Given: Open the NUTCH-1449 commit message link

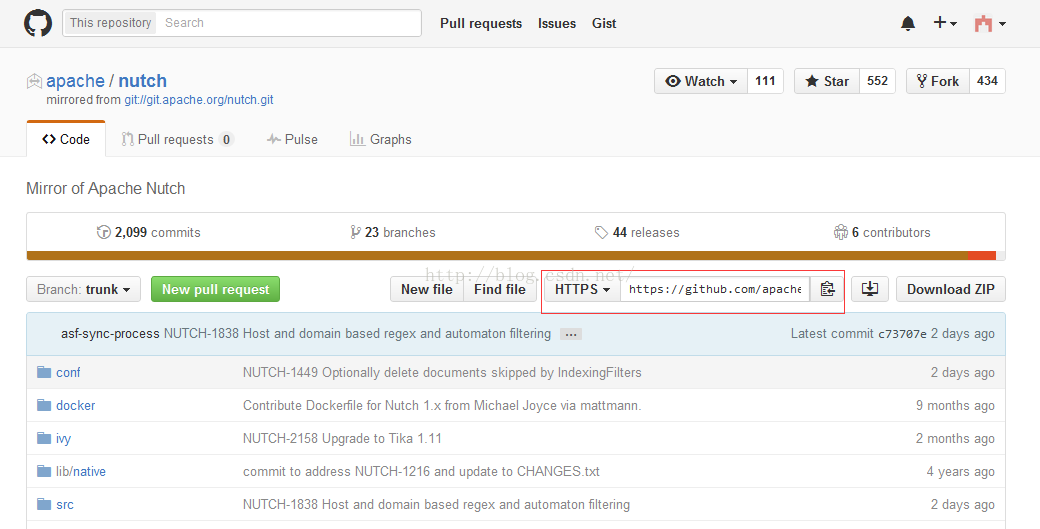Looking at the screenshot, I should click(x=442, y=373).
